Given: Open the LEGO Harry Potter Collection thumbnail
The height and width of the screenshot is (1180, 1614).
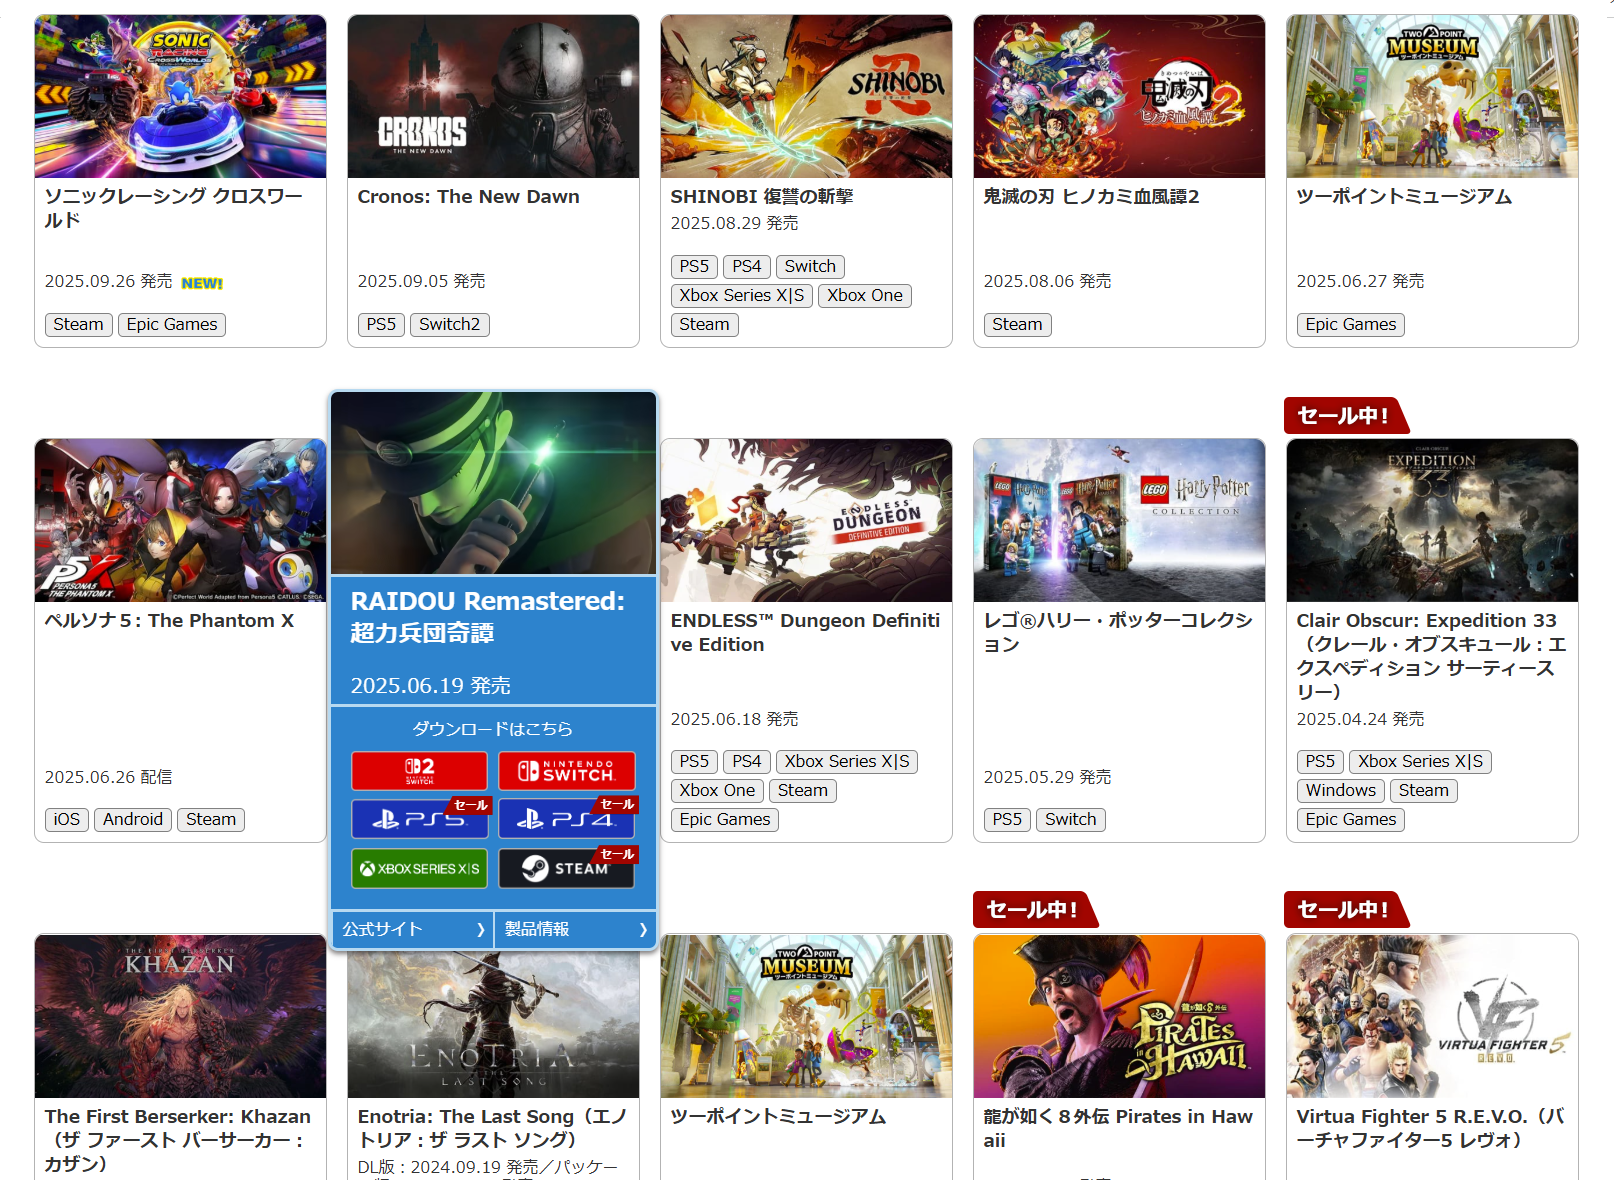Looking at the screenshot, I should pyautogui.click(x=1119, y=520).
